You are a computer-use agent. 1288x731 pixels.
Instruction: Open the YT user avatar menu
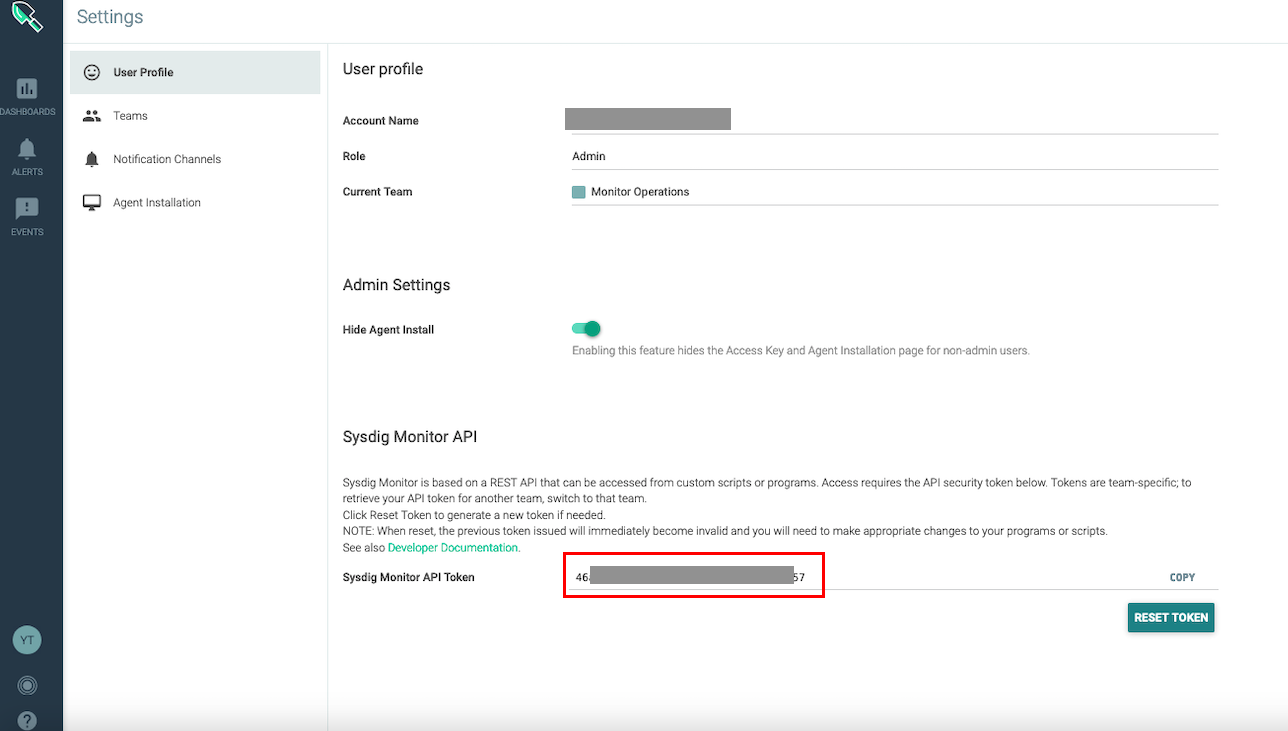click(x=27, y=640)
